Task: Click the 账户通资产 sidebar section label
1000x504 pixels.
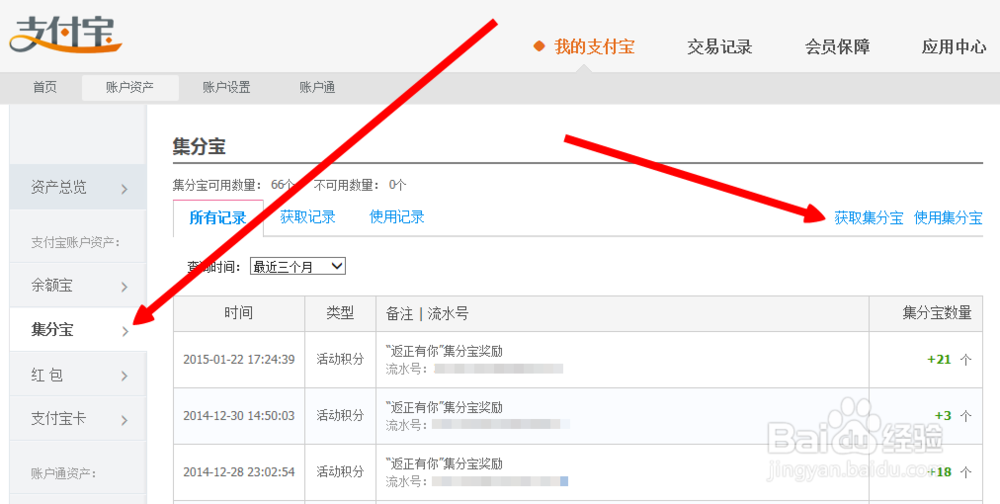Action: [63, 473]
